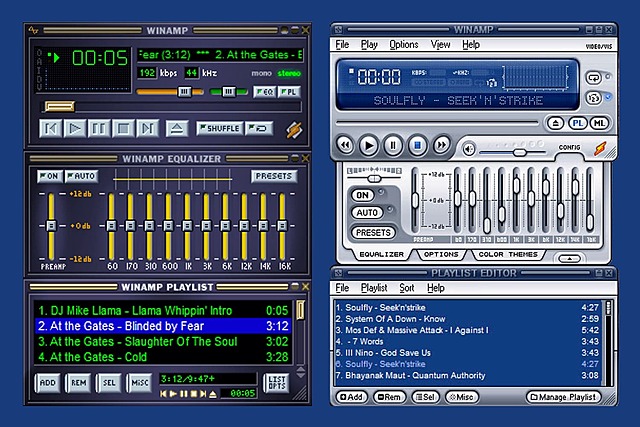
Task: Open Add menu in Playlist Editor
Action: pyautogui.click(x=351, y=397)
